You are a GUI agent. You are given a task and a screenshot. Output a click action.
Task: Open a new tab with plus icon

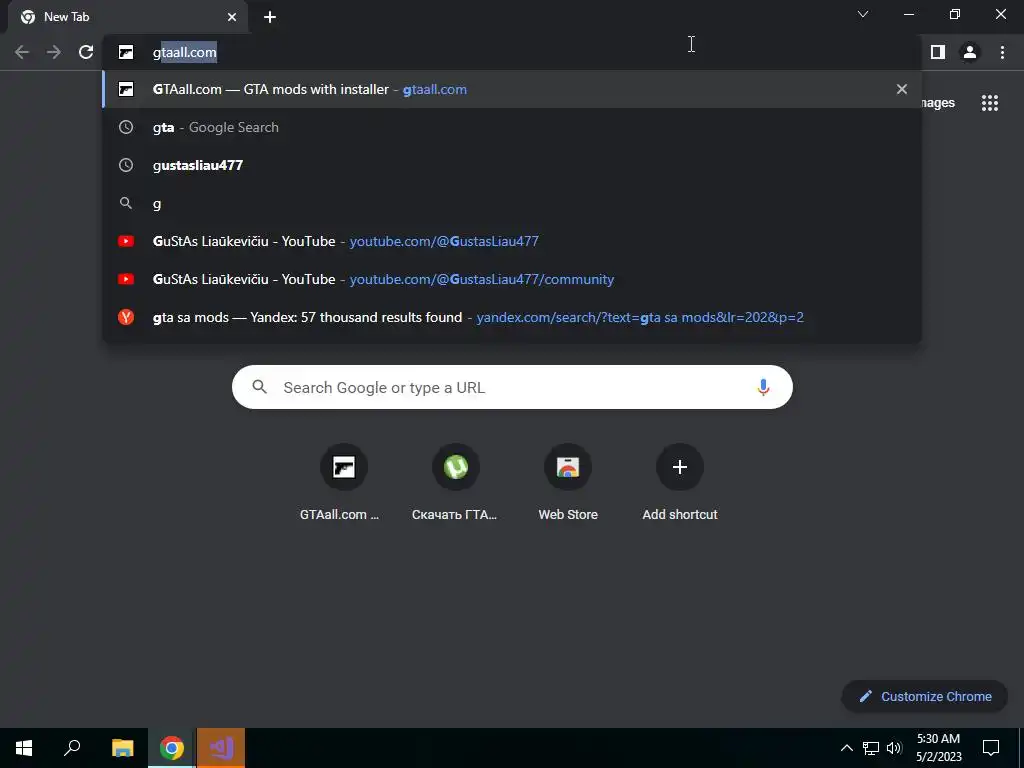pos(270,17)
